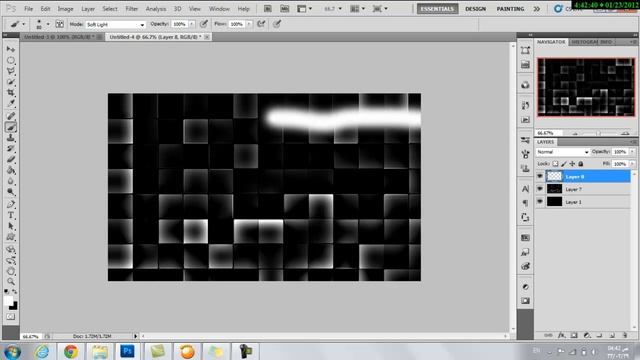Screen dimensions: 640x360
Task: Select the Spot Healing Brush tool
Action: 11,116
